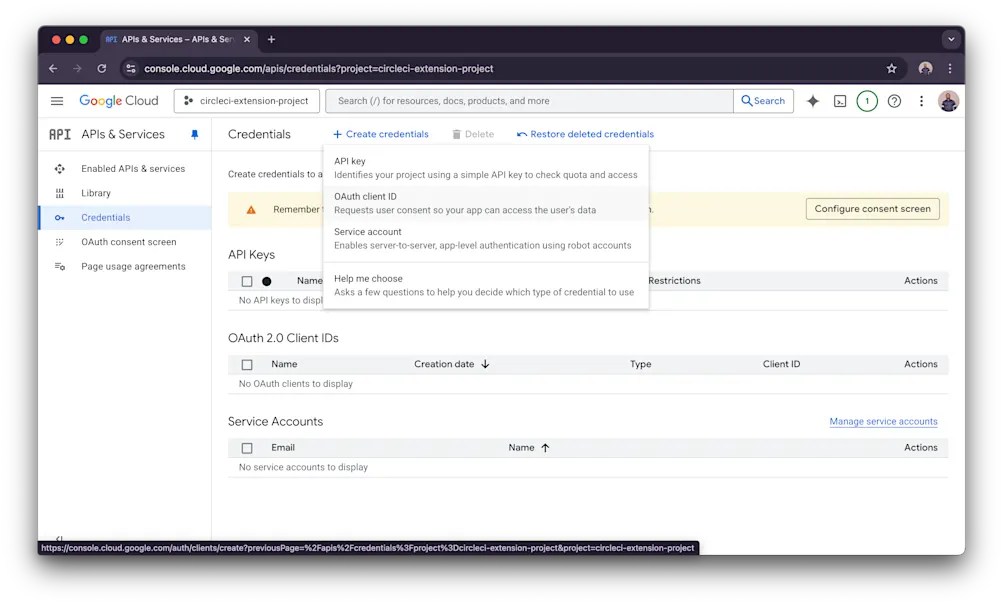Image resolution: width=1003 pixels, height=605 pixels.
Task: Open the three-dot settings menu in console header
Action: click(921, 101)
